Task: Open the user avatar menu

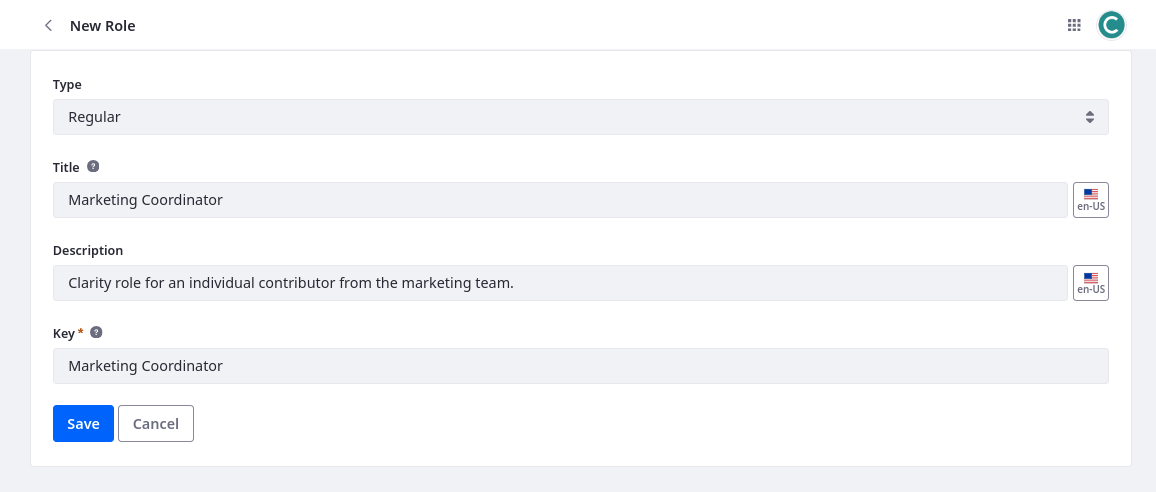Action: pos(1111,25)
